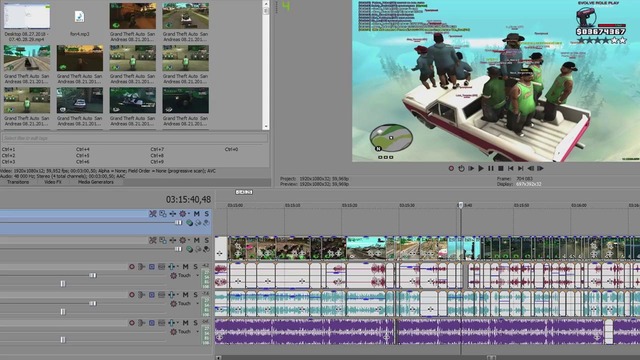The width and height of the screenshot is (640, 360).
Task: Switch to the Video FX tab
Action: point(53,182)
